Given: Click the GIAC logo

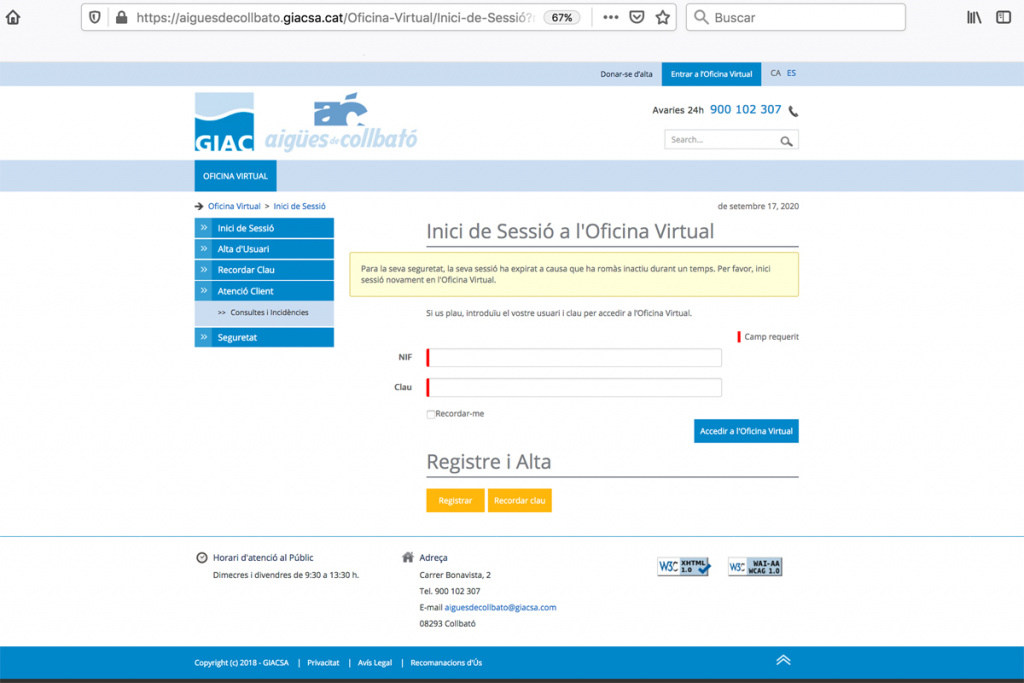Looking at the screenshot, I should pos(224,122).
